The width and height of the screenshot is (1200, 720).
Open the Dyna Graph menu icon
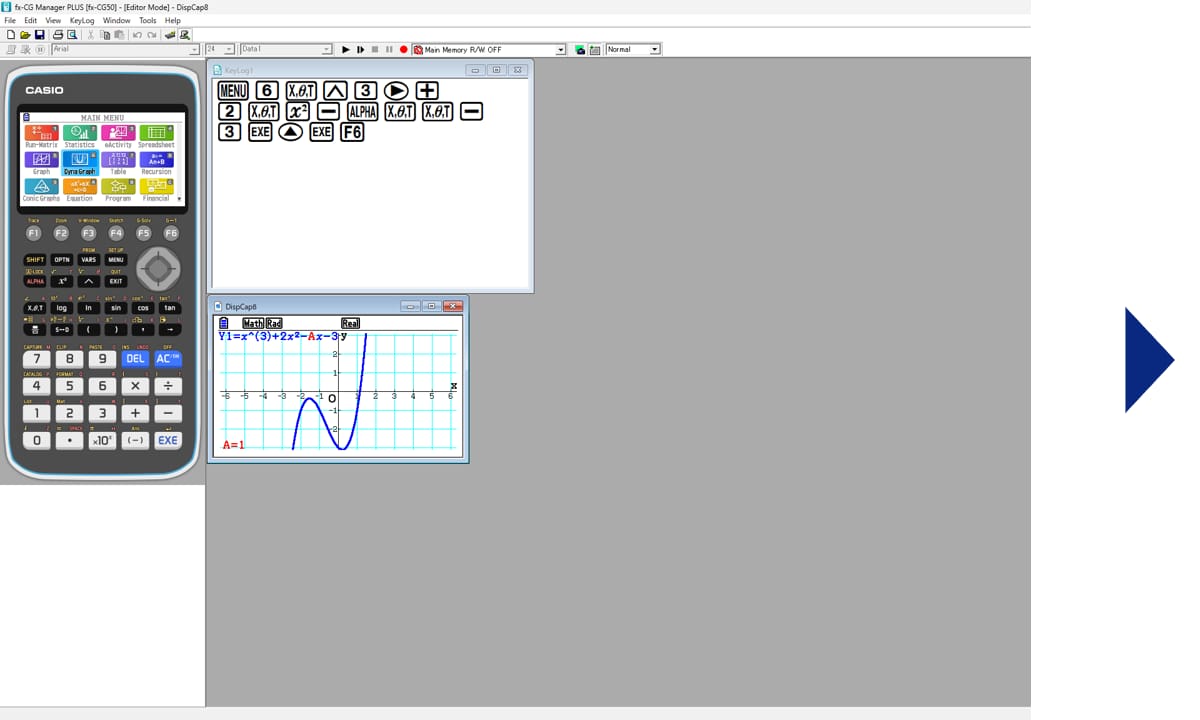click(80, 160)
